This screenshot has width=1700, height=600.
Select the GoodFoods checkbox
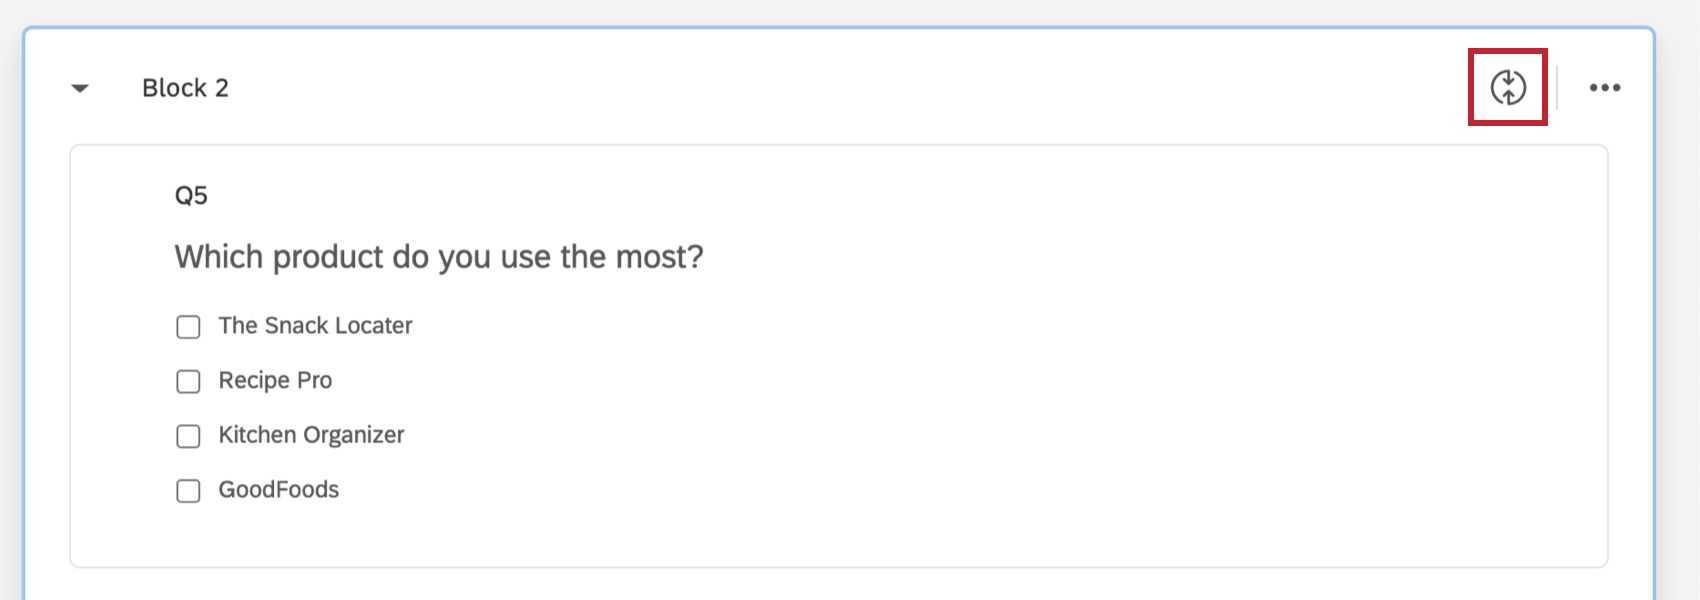point(188,491)
